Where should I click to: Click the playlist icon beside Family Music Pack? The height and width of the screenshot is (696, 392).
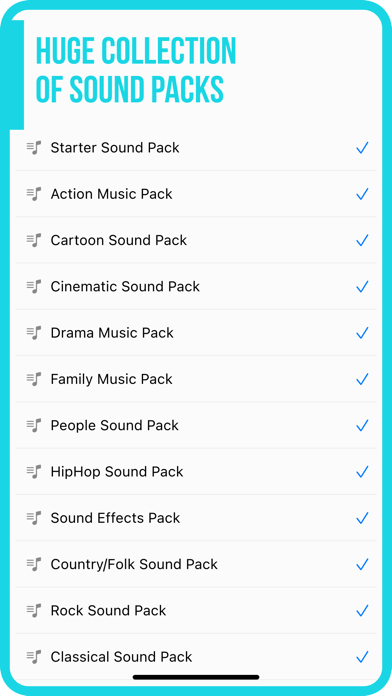click(x=34, y=379)
